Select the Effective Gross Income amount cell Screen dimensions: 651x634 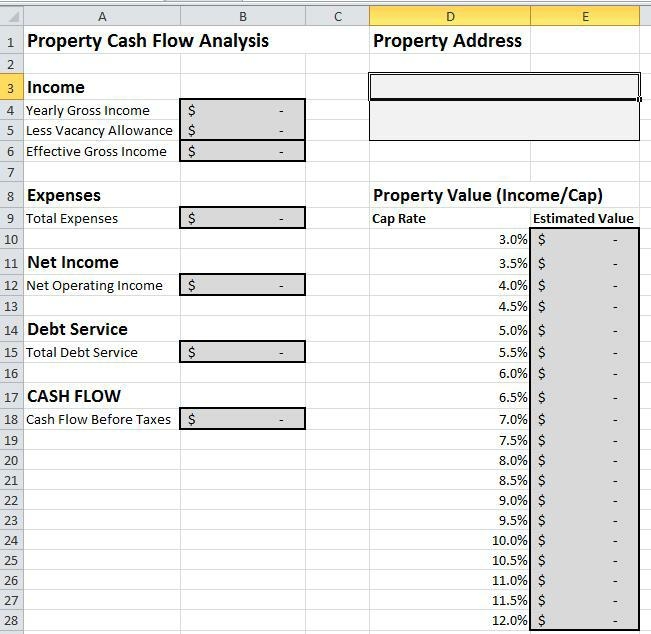(242, 151)
